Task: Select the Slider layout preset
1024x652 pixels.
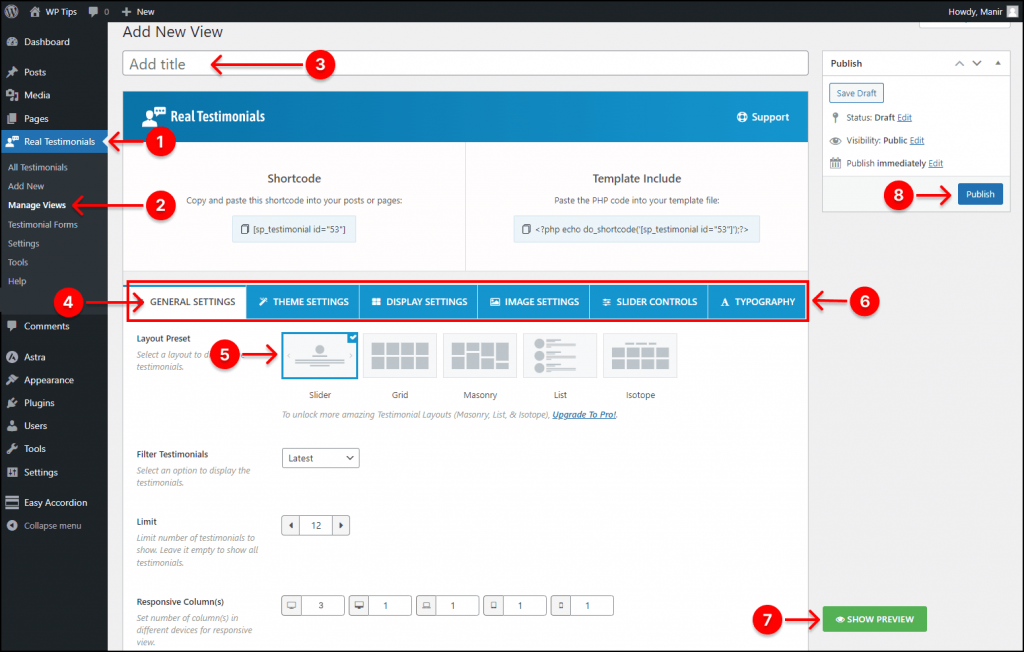Action: click(x=319, y=355)
